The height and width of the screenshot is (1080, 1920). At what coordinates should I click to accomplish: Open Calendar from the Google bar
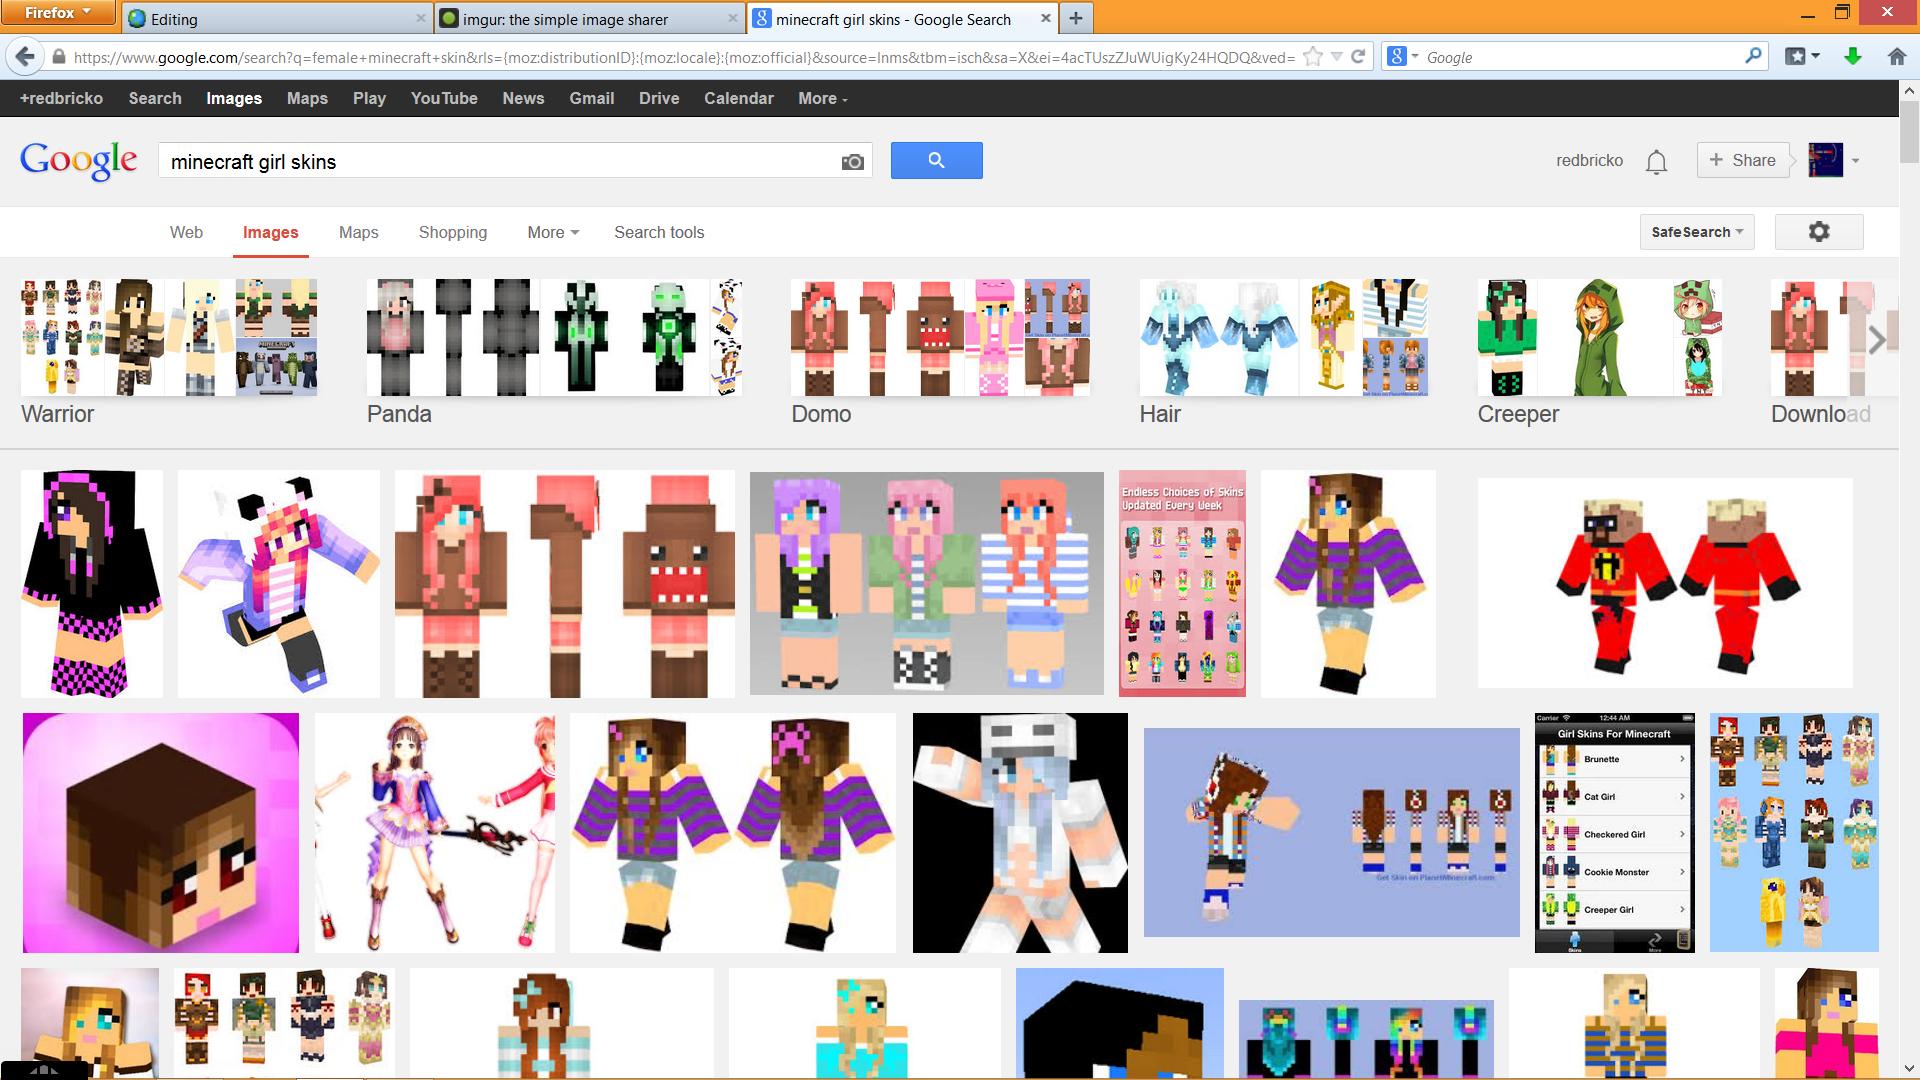point(739,98)
